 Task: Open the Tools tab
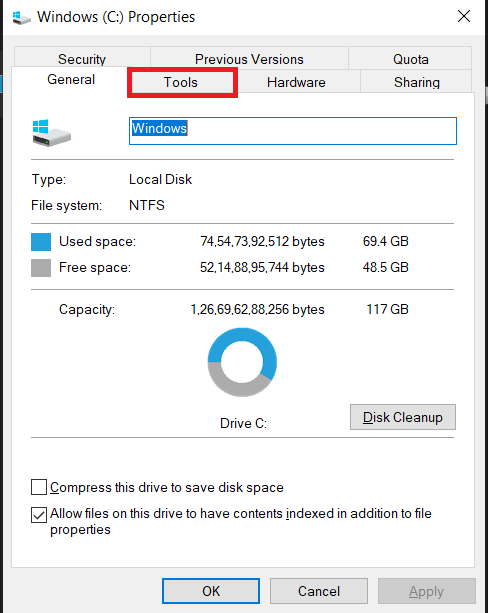(182, 82)
